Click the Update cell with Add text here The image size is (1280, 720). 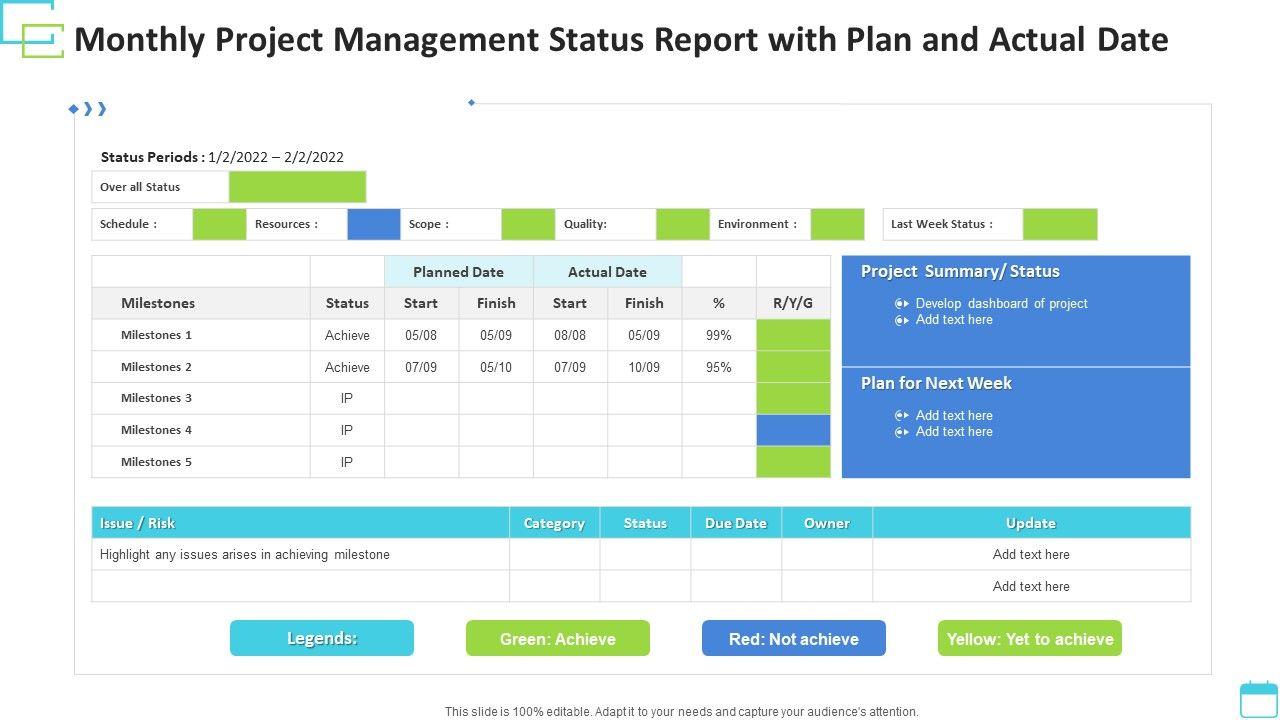[1031, 554]
